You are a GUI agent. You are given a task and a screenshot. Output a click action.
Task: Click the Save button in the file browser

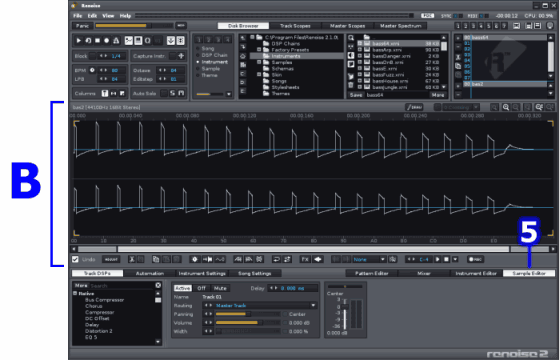point(356,95)
